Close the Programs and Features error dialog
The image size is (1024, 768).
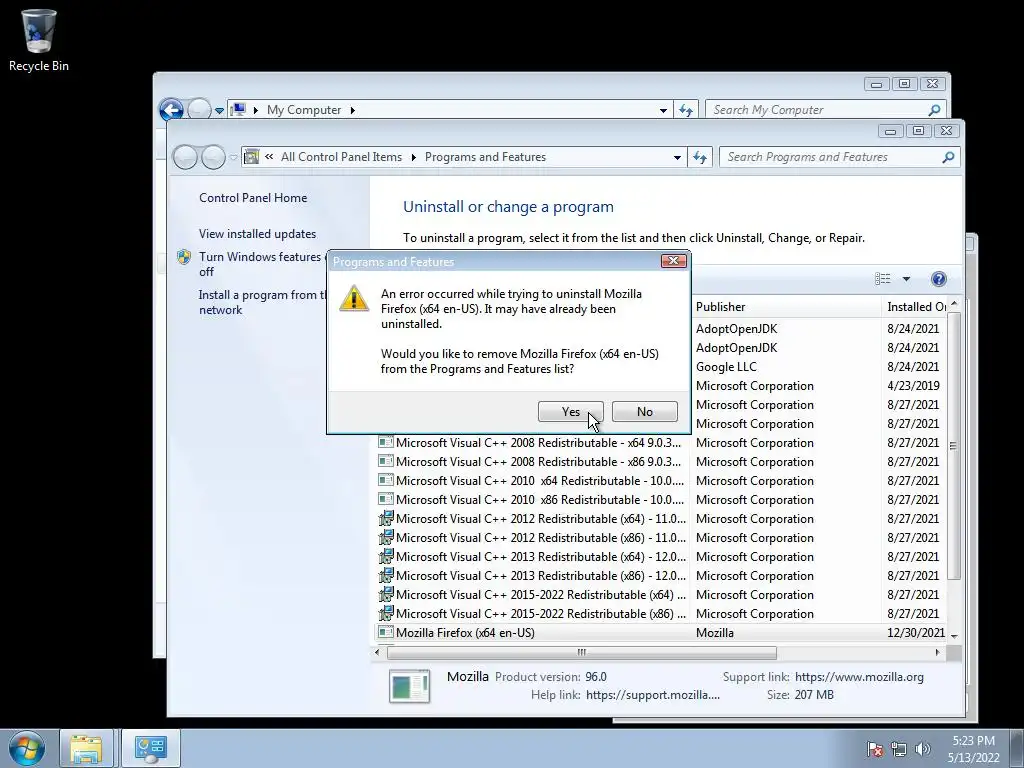click(673, 261)
